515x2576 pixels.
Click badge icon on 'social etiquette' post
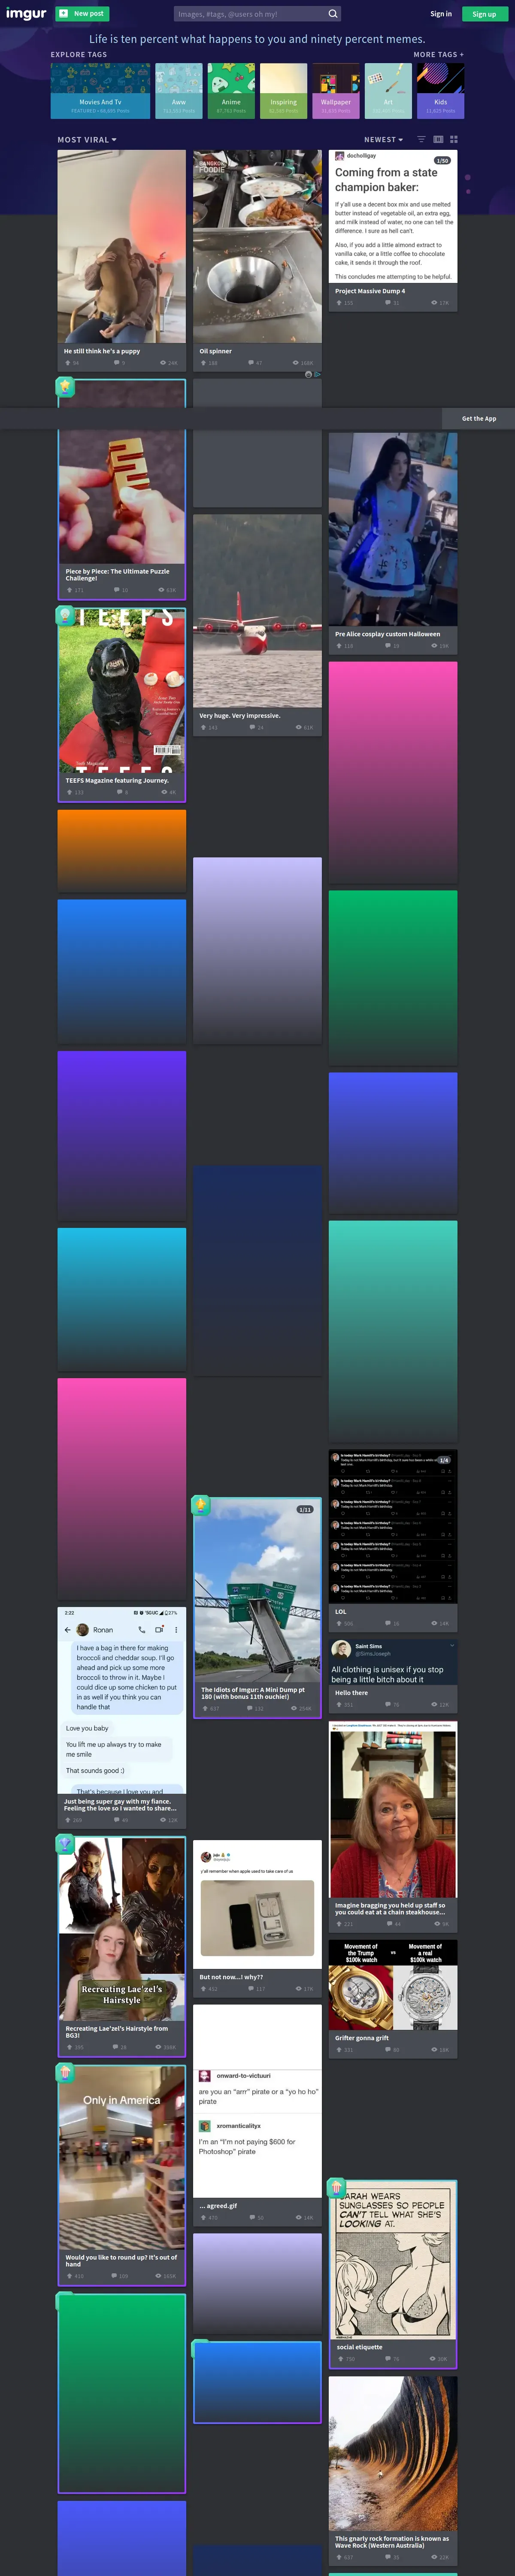336,2187
